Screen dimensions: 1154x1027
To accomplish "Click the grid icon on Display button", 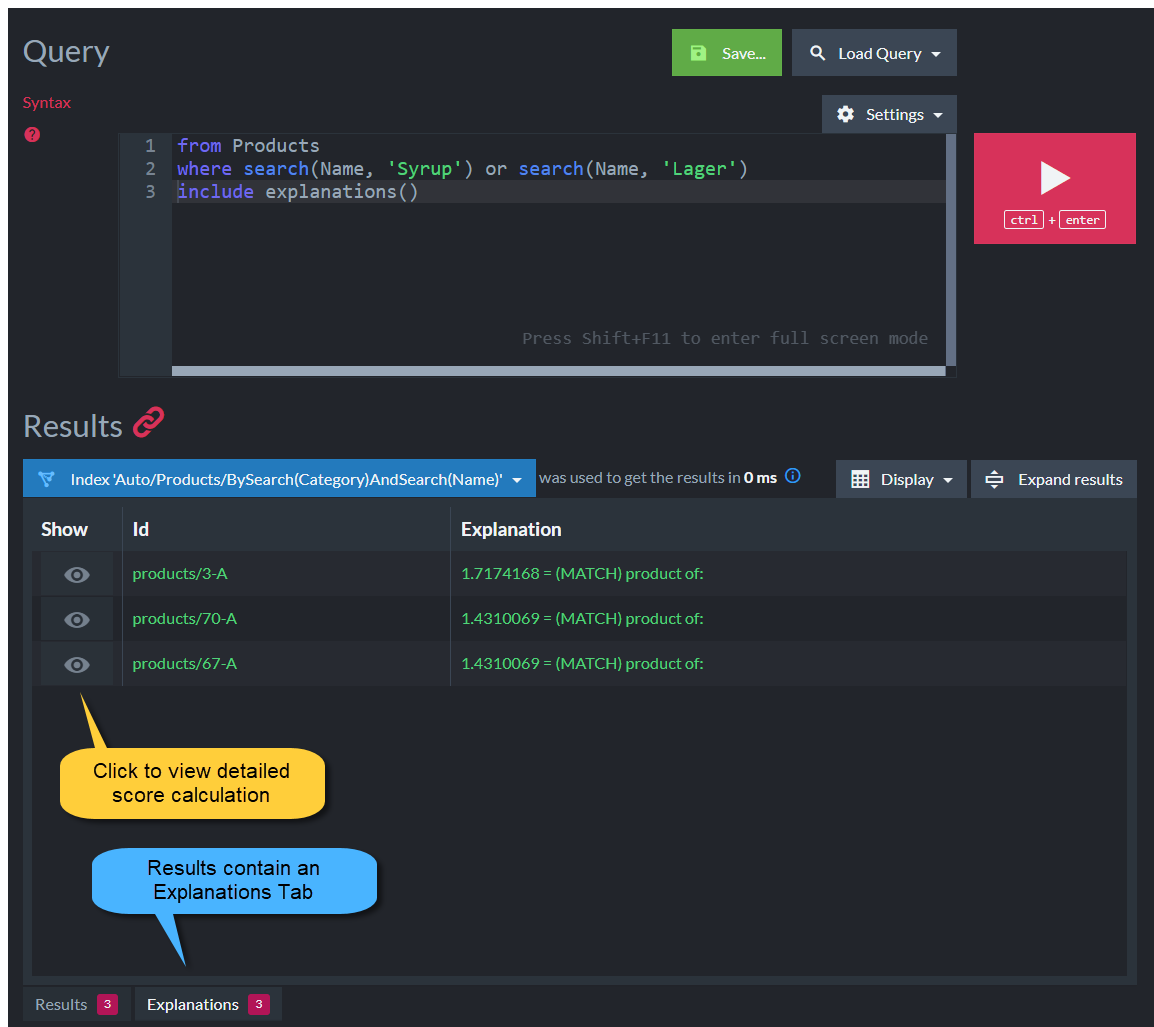I will pos(860,479).
